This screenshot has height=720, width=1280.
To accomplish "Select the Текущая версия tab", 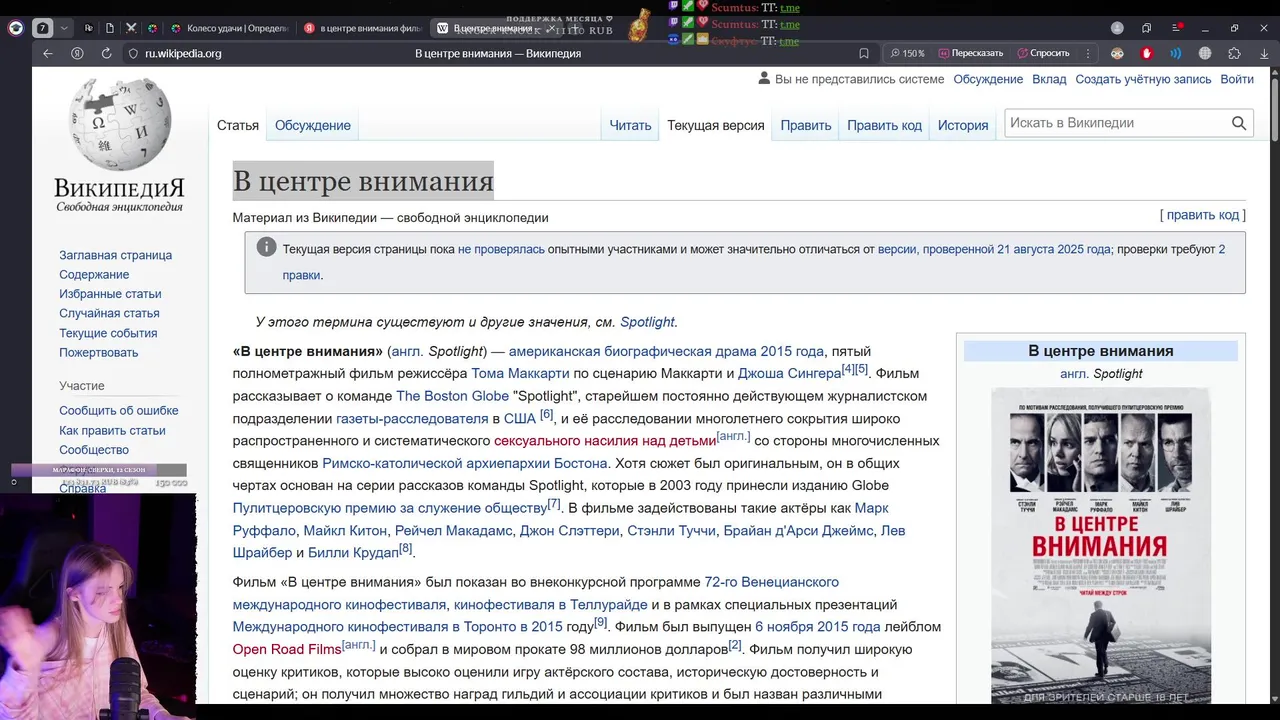I will pyautogui.click(x=716, y=125).
